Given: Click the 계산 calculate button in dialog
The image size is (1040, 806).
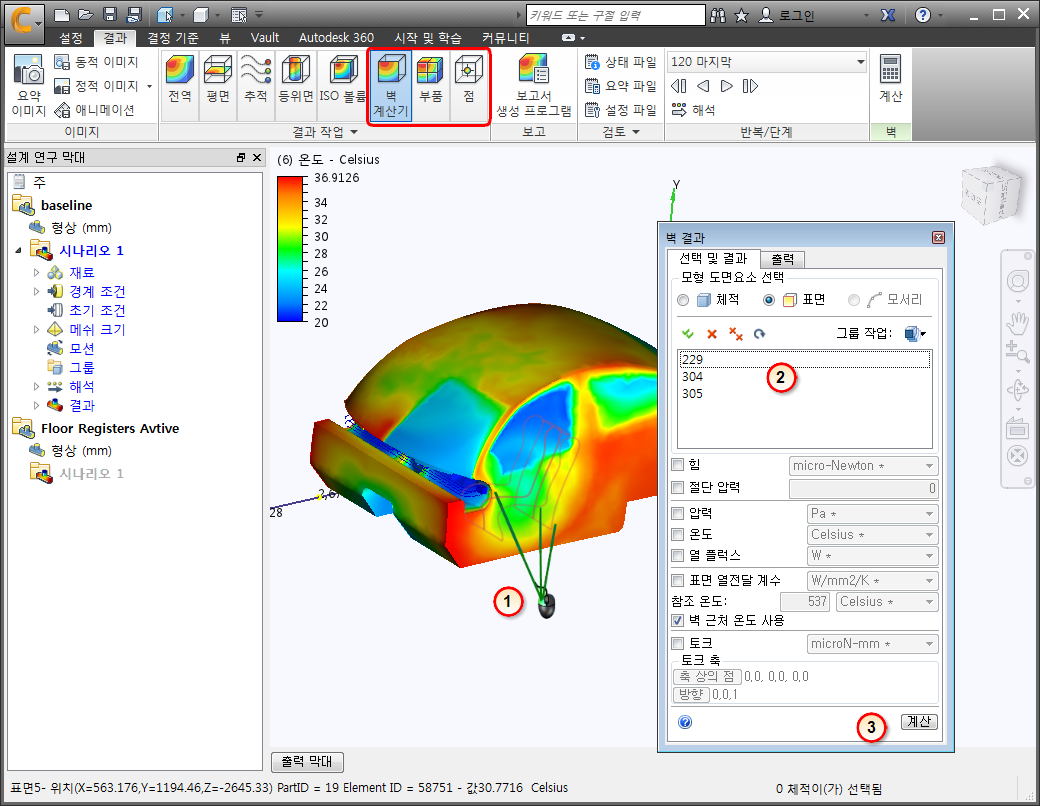Looking at the screenshot, I should (x=919, y=722).
